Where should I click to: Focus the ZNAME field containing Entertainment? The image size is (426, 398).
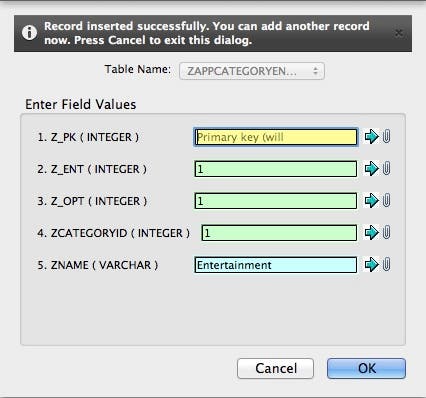click(x=276, y=265)
